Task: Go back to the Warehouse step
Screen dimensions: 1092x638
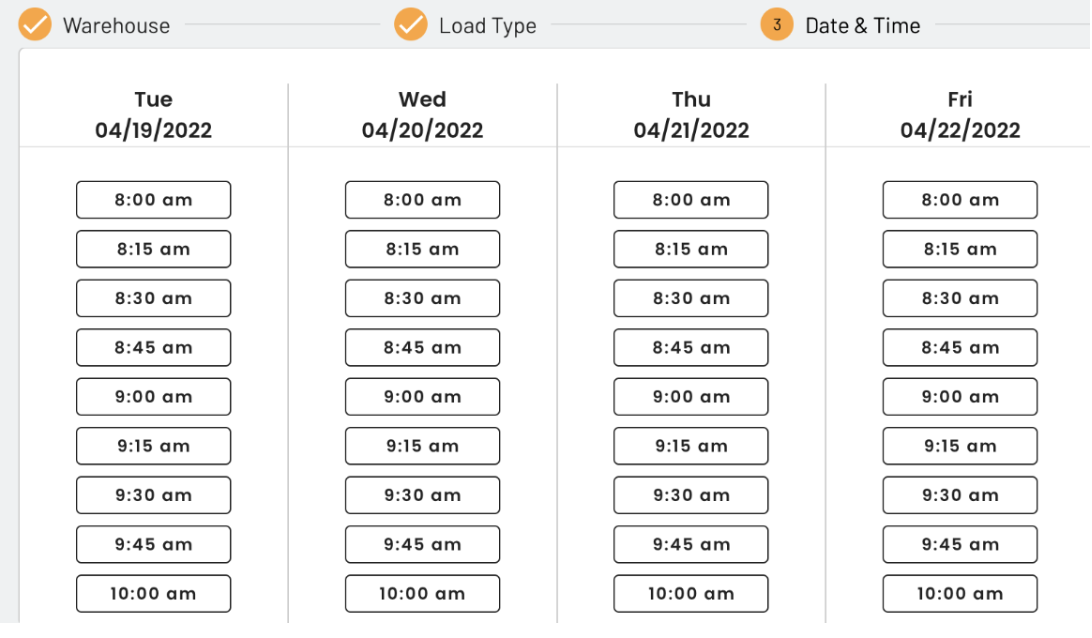Action: 116,26
